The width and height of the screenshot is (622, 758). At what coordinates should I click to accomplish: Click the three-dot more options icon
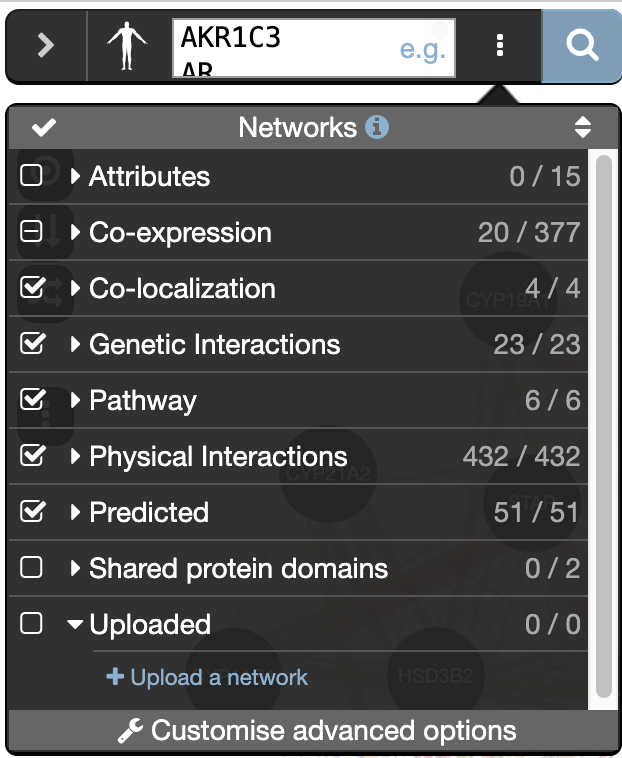click(500, 46)
